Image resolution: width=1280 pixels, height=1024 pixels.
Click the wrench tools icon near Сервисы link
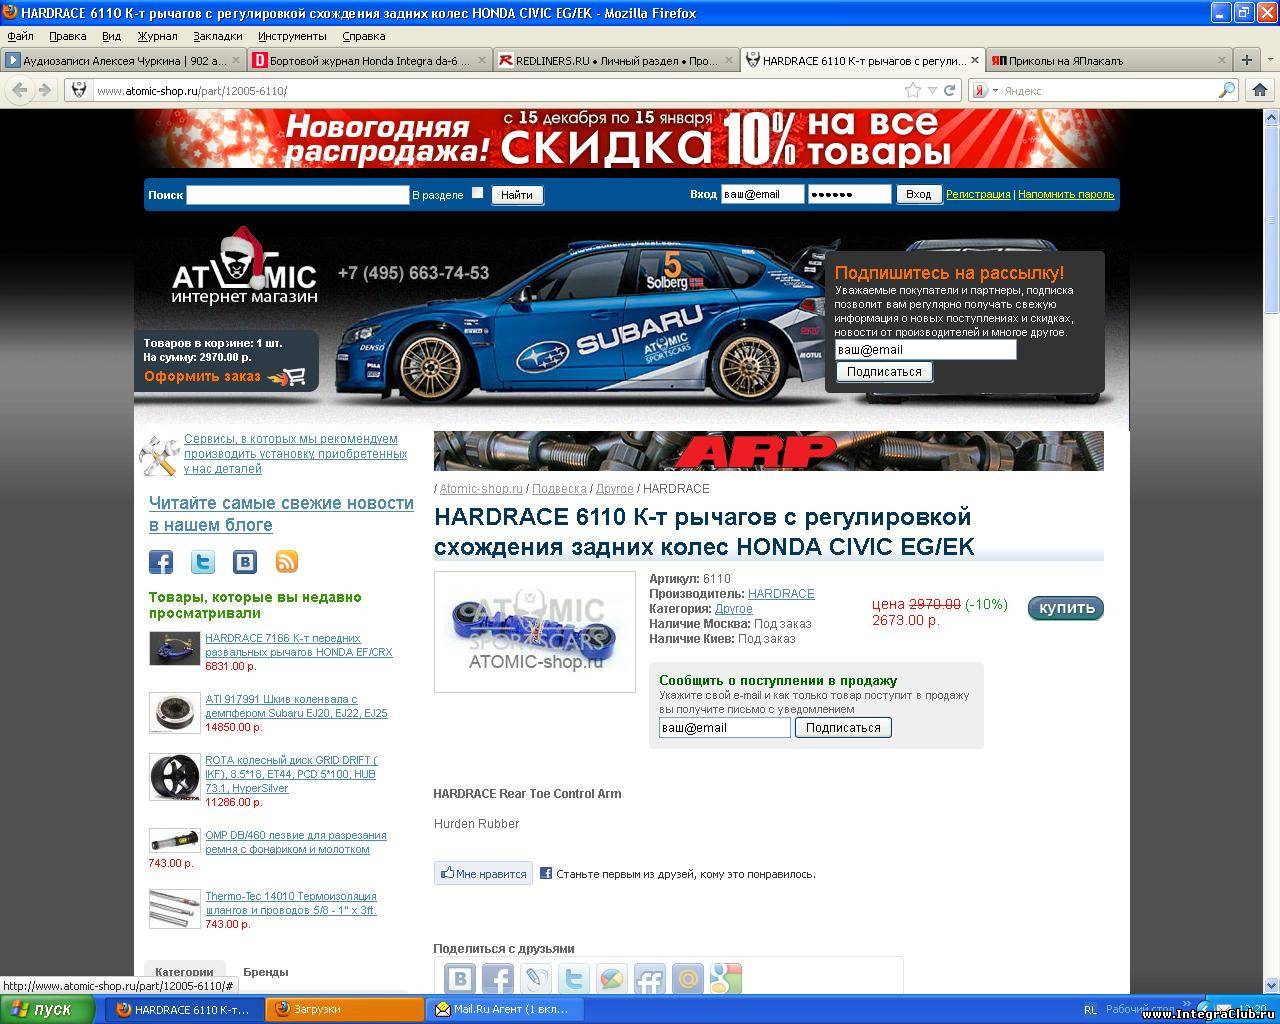click(x=159, y=456)
